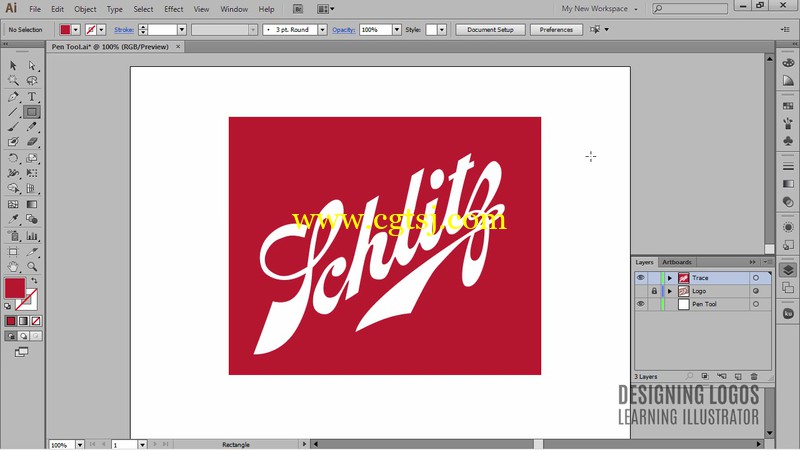Click the Preferences button
This screenshot has height=450, width=800.
[x=556, y=30]
